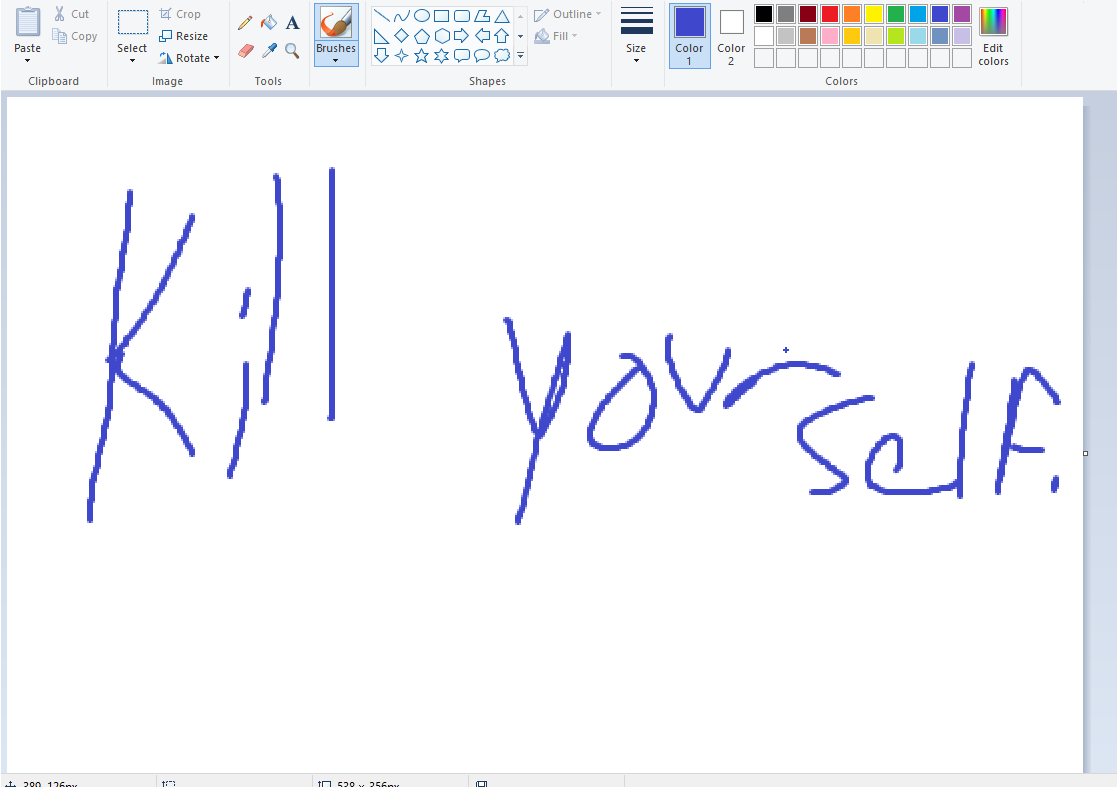The width and height of the screenshot is (1117, 787).
Task: Activate the Color 2 background selector
Action: click(x=731, y=36)
